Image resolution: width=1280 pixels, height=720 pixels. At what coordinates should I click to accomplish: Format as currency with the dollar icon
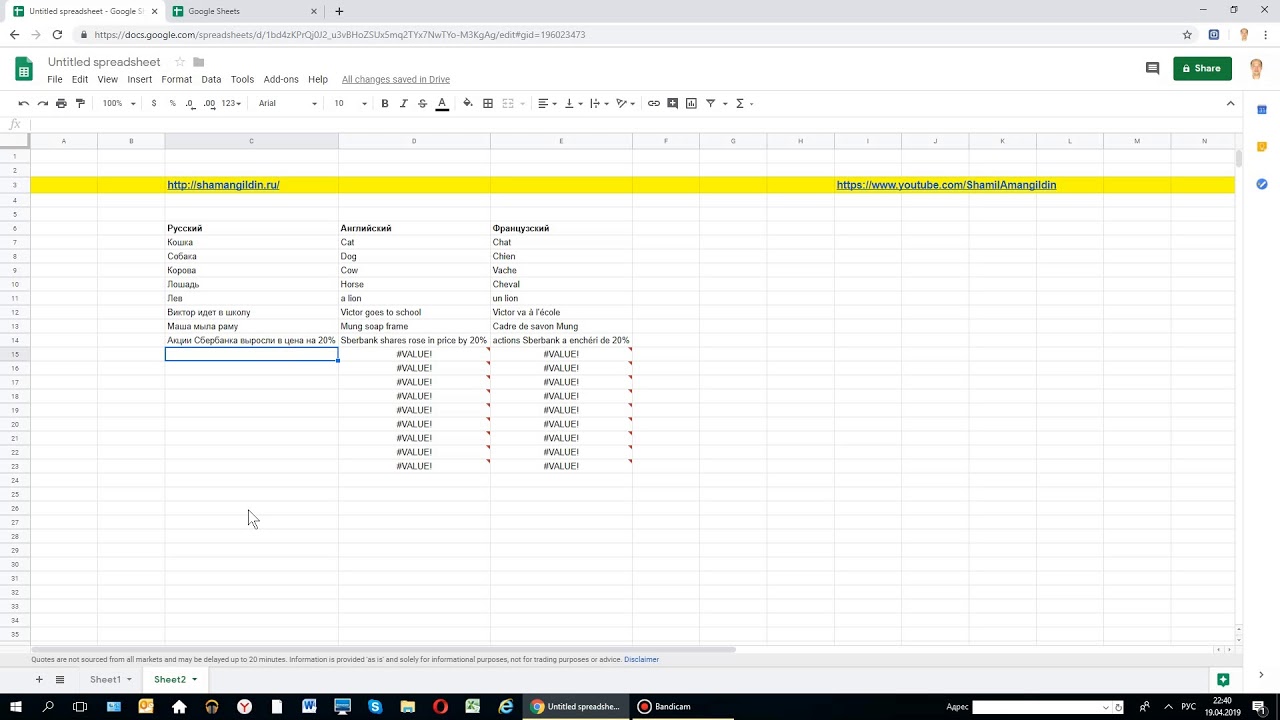153,103
